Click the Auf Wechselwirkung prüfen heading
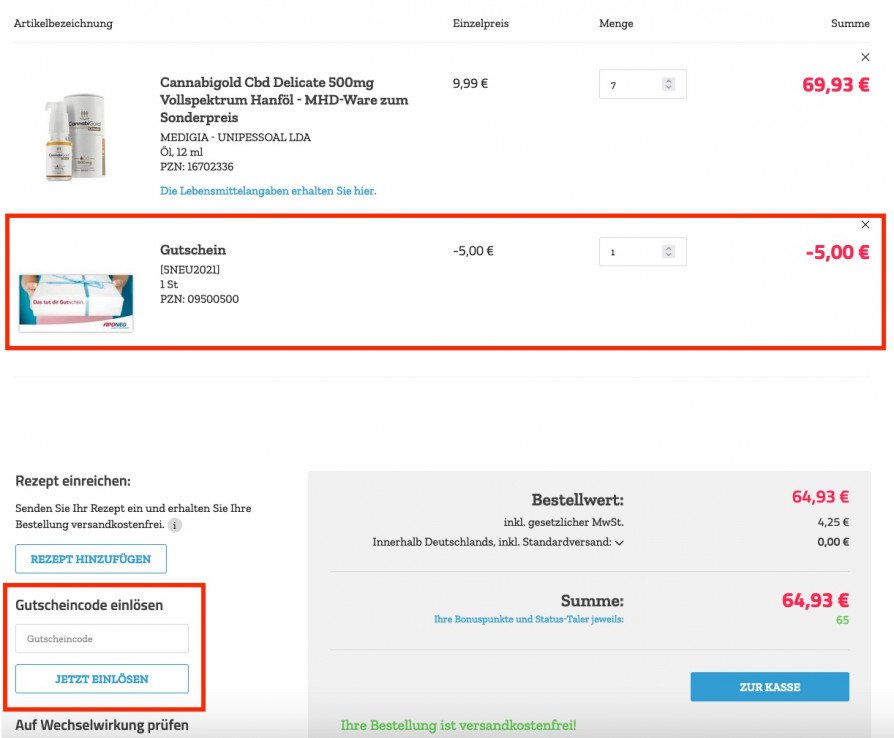 point(102,725)
